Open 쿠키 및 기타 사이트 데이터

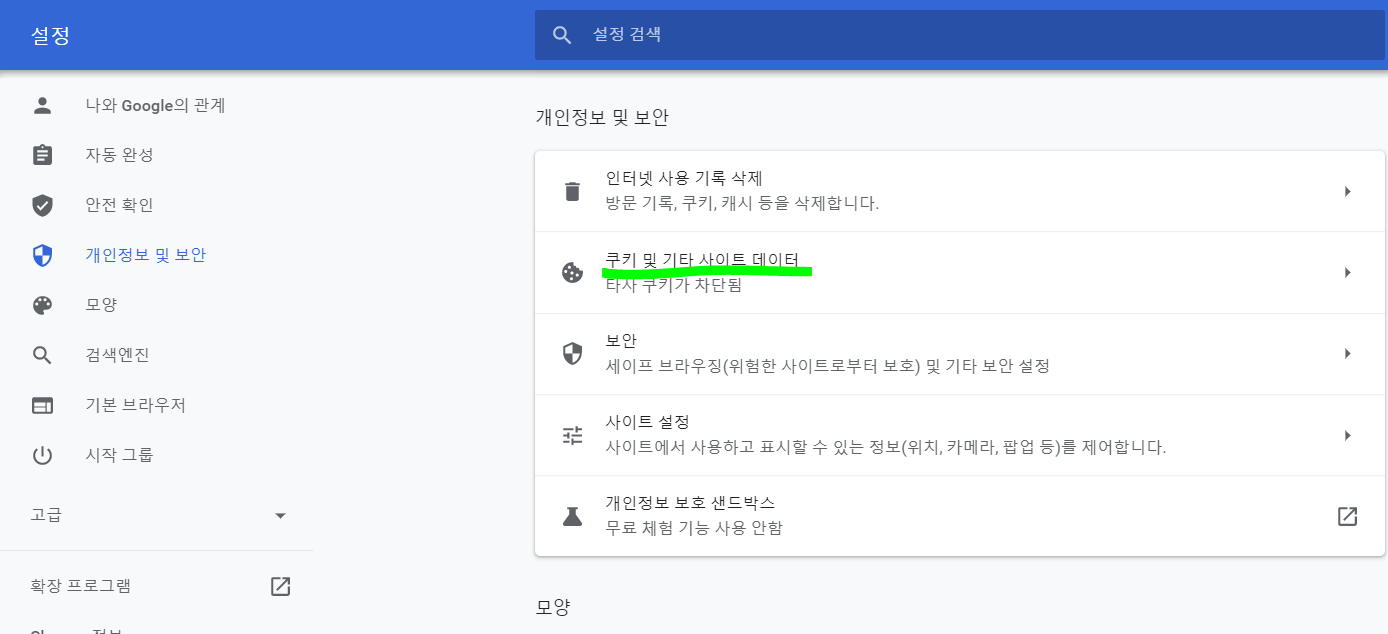click(960, 272)
